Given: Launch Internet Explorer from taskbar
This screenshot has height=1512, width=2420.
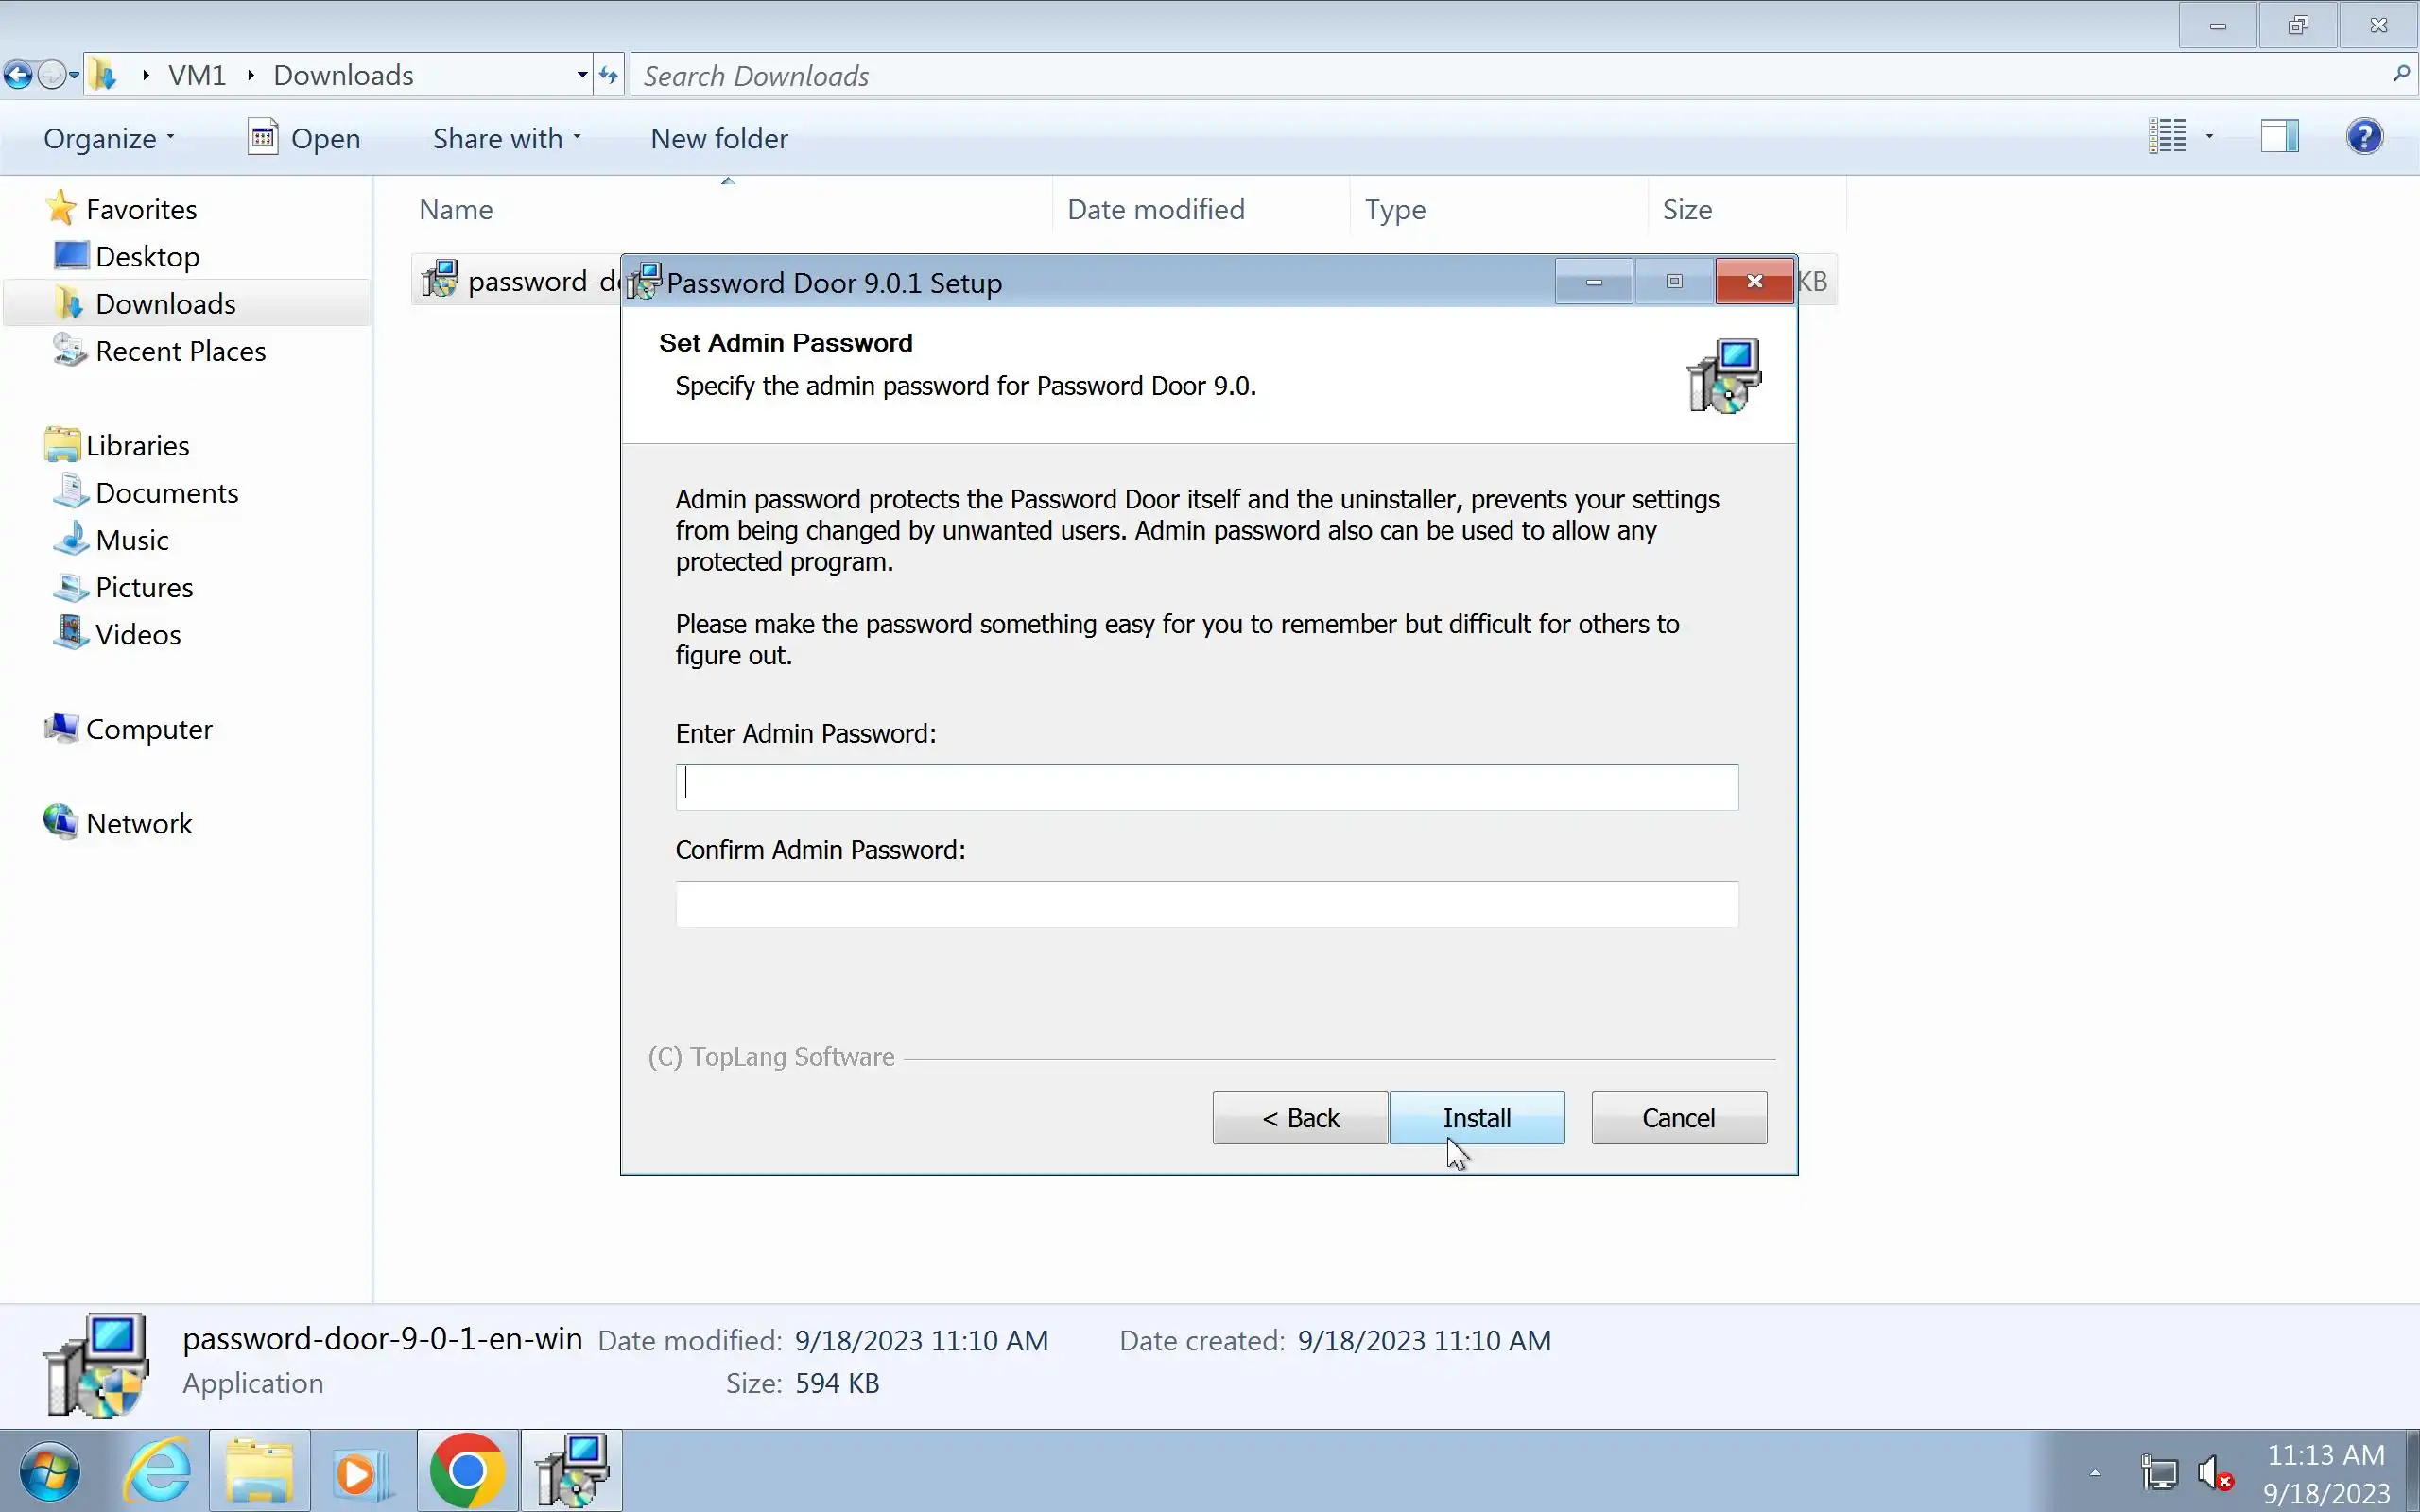Looking at the screenshot, I should 157,1471.
